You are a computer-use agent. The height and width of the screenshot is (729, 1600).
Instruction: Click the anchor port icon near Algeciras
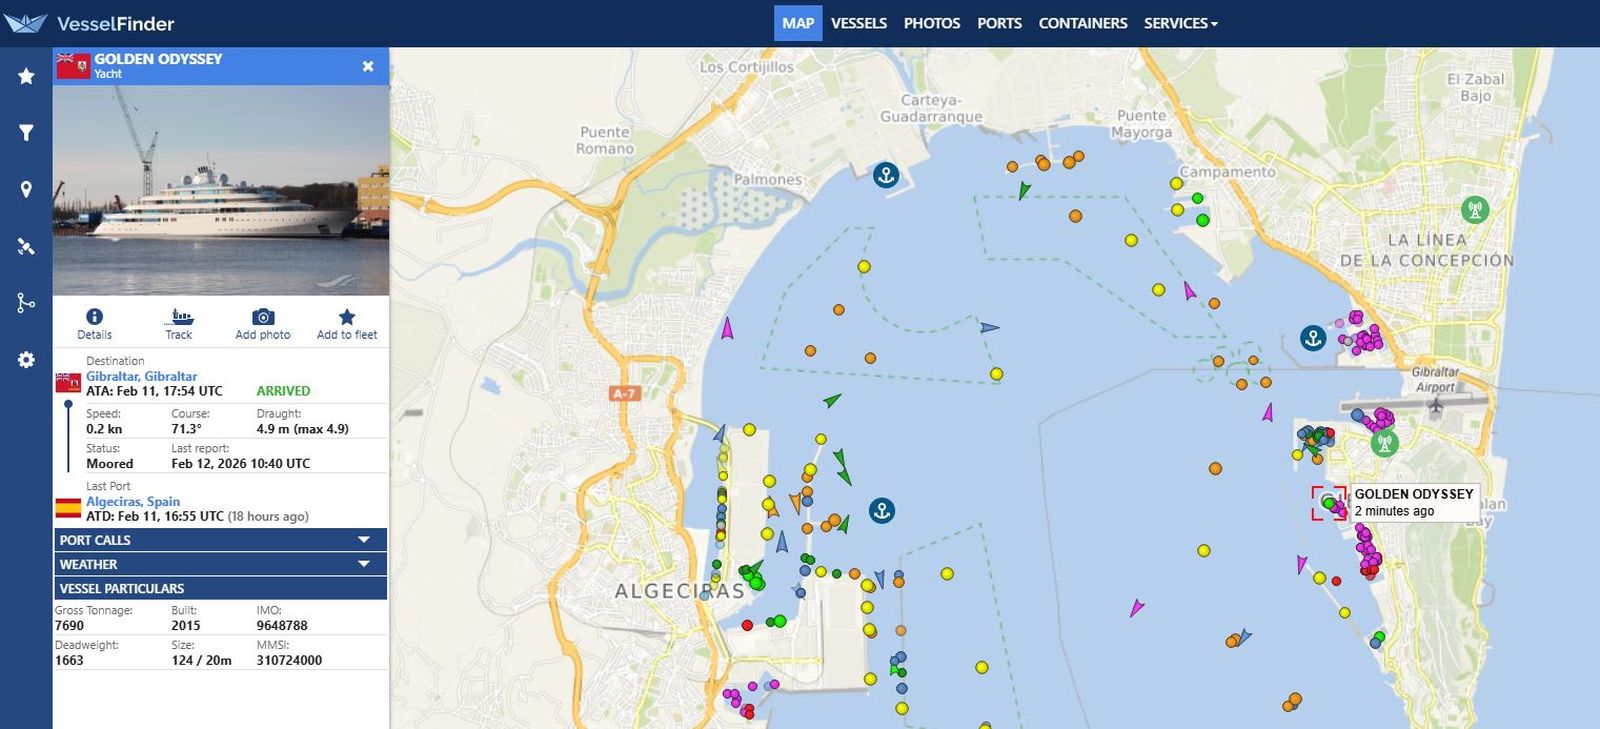[x=881, y=511]
